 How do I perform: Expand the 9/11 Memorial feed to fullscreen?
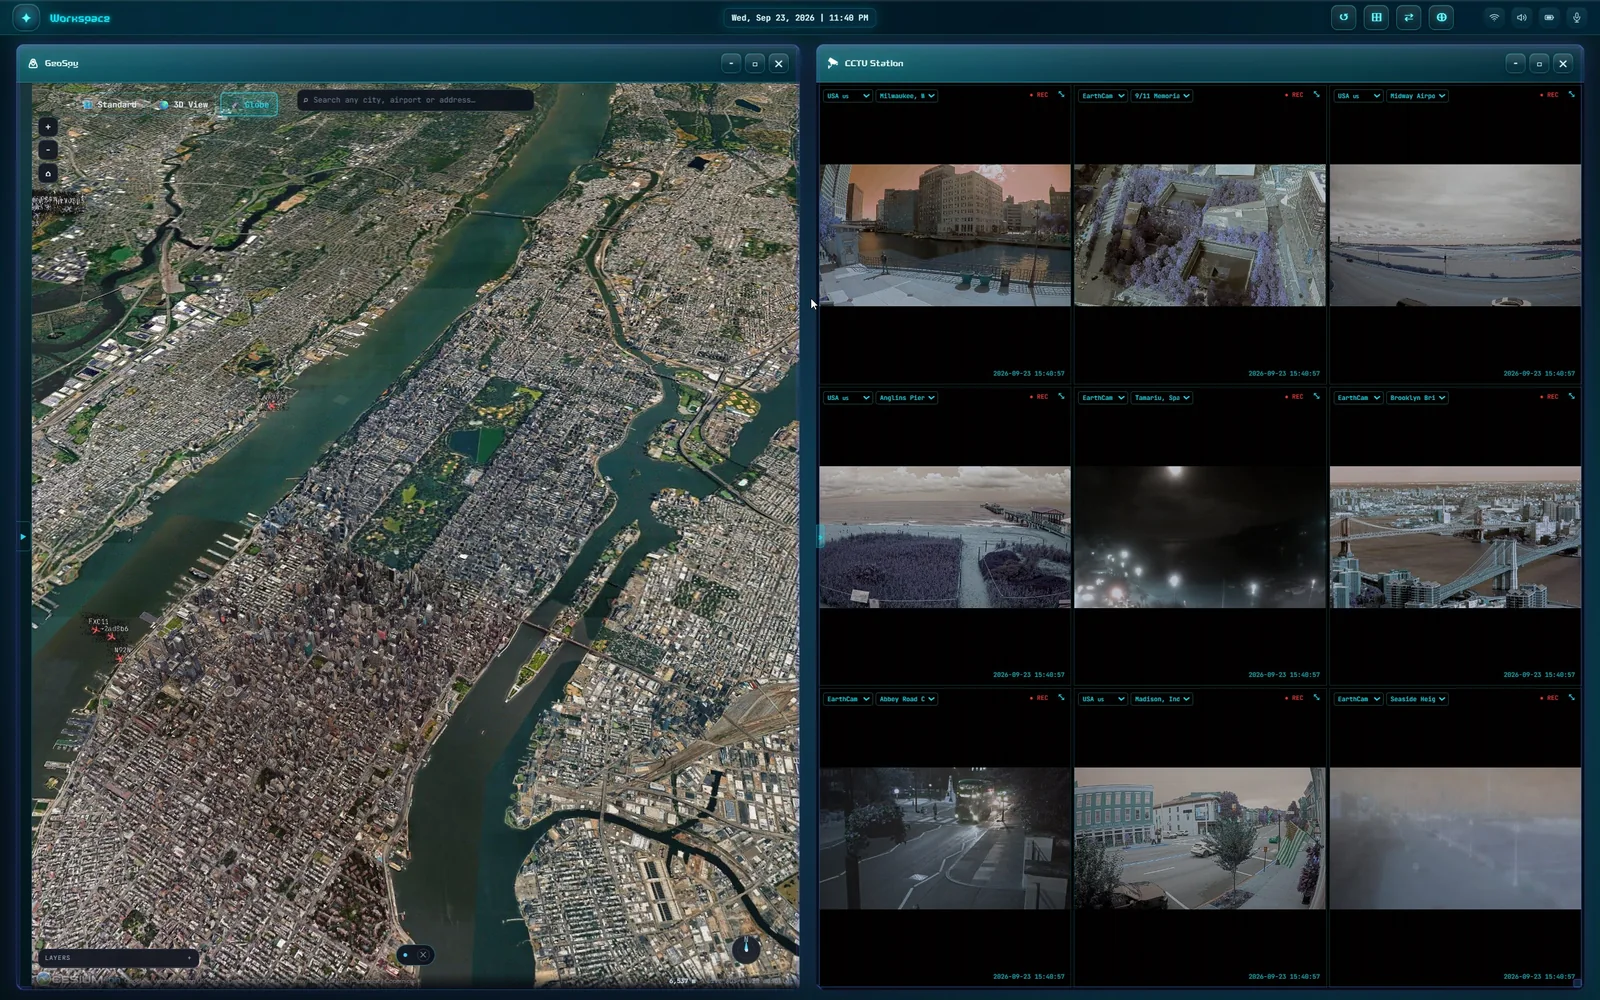(x=1317, y=95)
